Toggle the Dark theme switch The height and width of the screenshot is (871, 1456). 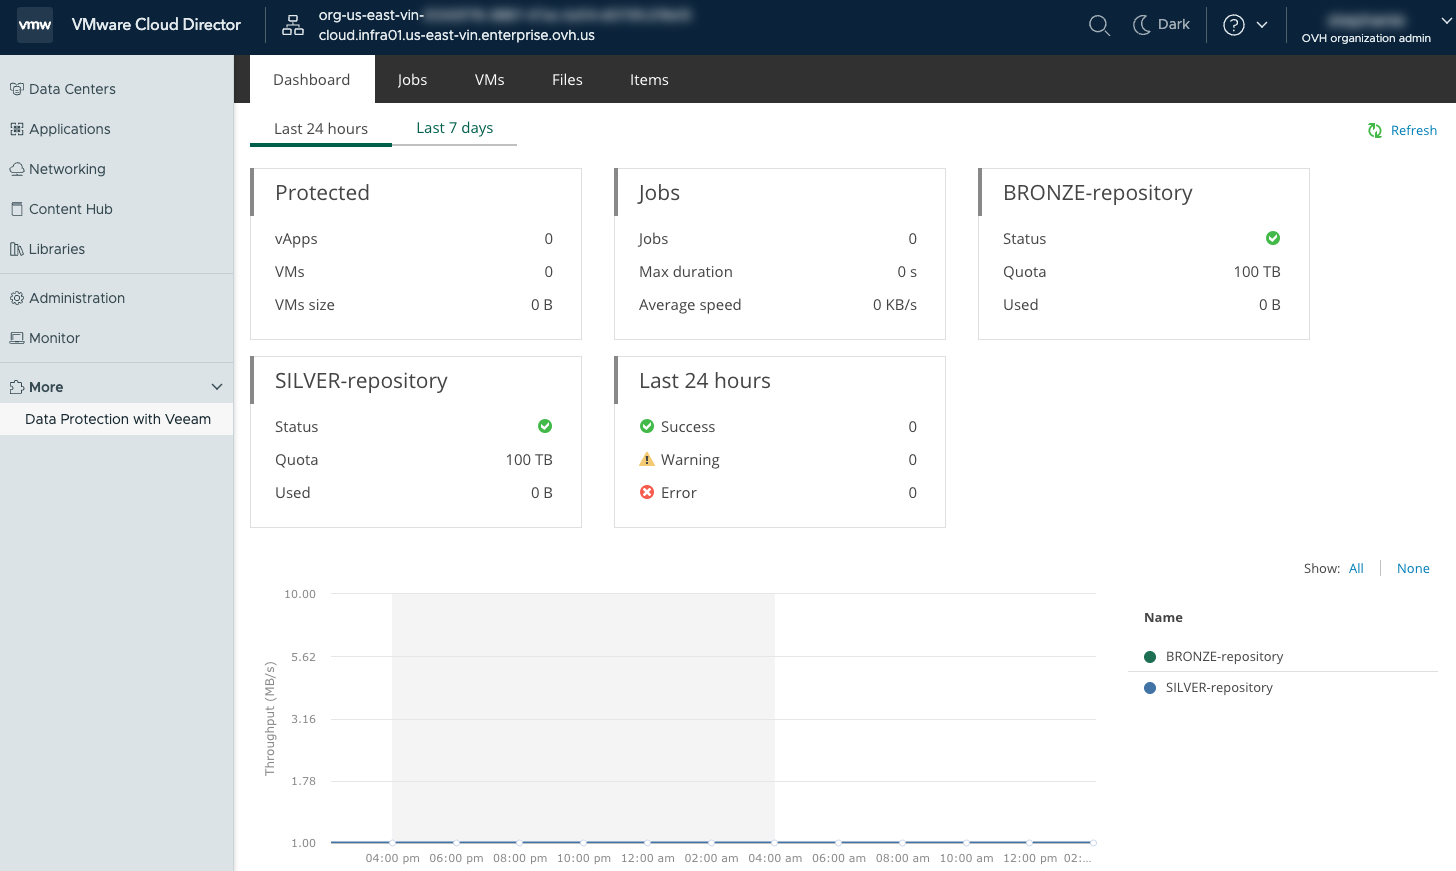(x=1161, y=25)
